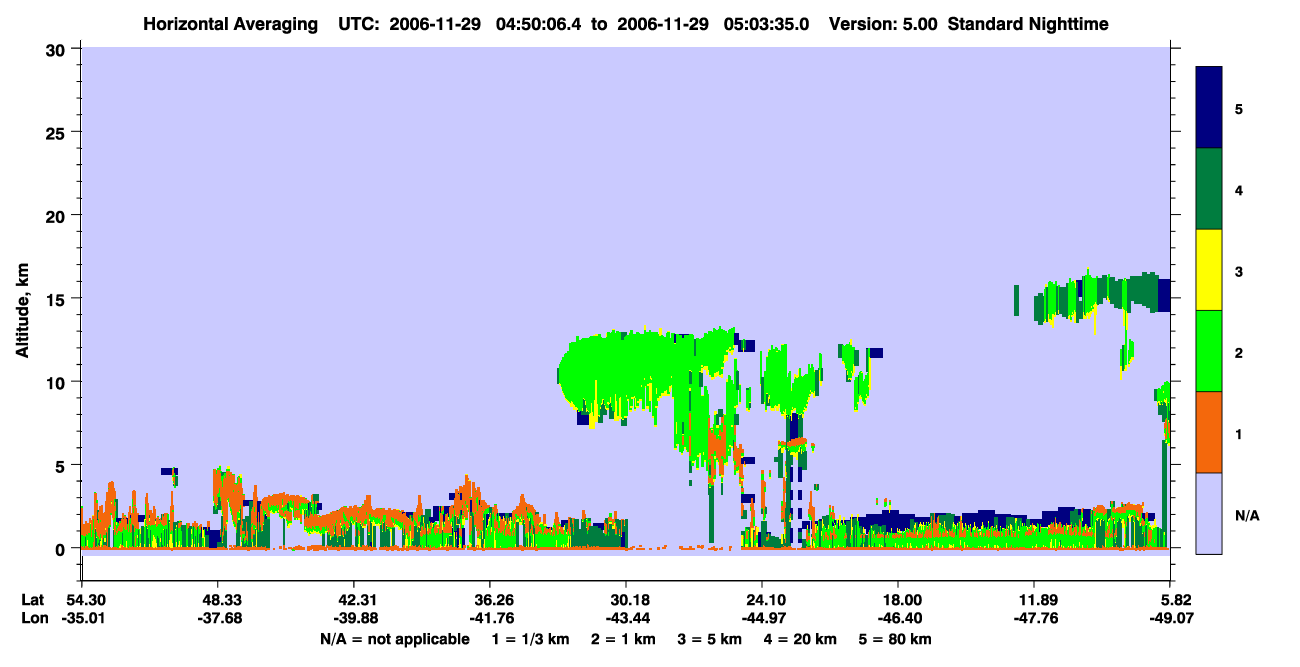Image resolution: width=1300 pixels, height=667 pixels.
Task: Click the navy blue colorbar segment labeled 5
Action: click(x=1209, y=108)
